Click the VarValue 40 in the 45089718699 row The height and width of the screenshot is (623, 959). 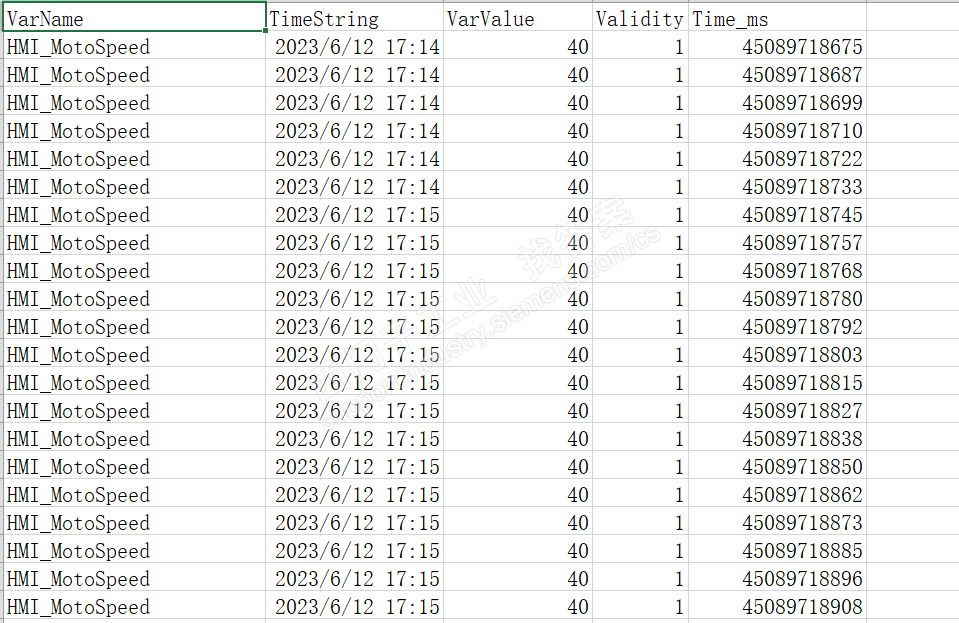point(518,102)
